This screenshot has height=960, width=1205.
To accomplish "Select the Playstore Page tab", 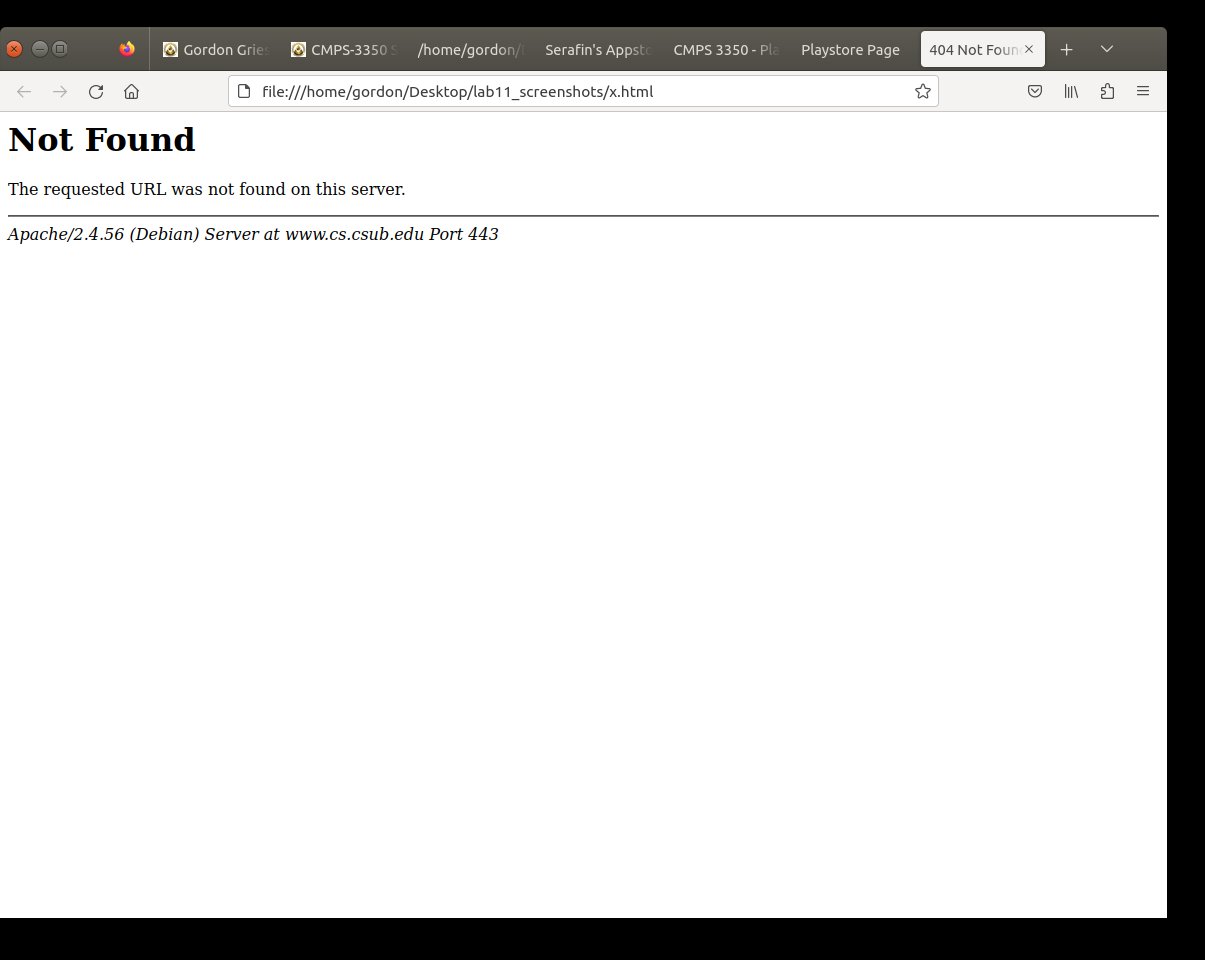I will 850,49.
